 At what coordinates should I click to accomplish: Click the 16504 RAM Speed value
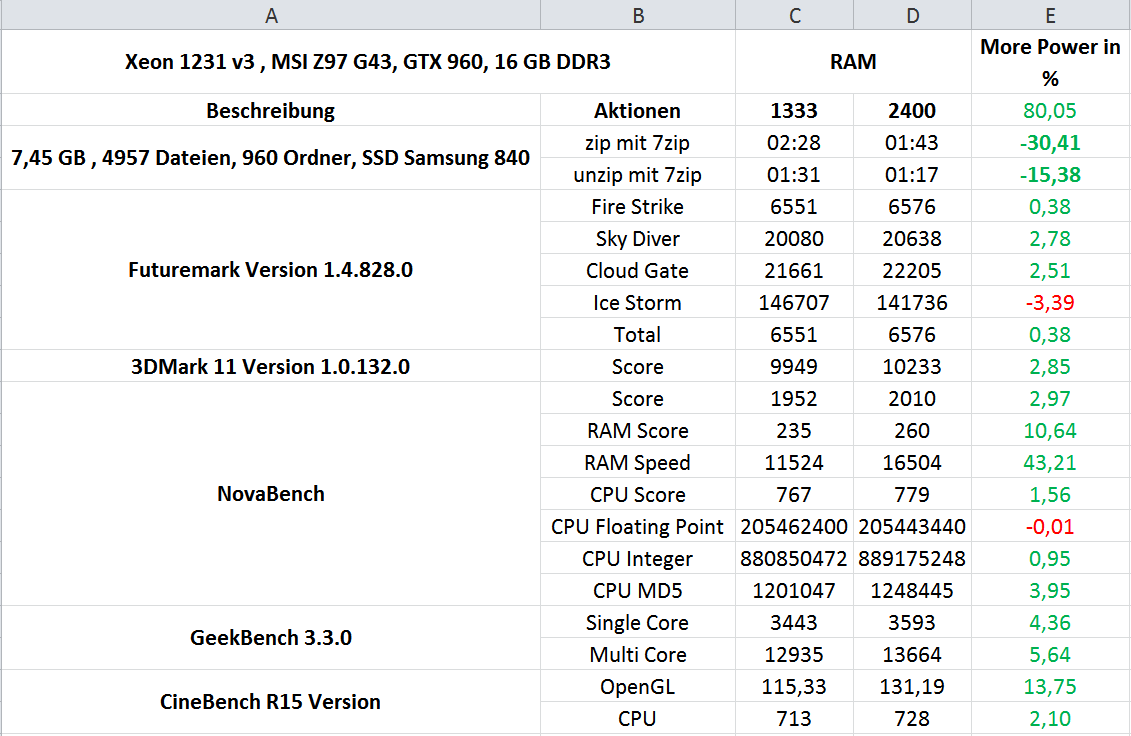pos(912,463)
